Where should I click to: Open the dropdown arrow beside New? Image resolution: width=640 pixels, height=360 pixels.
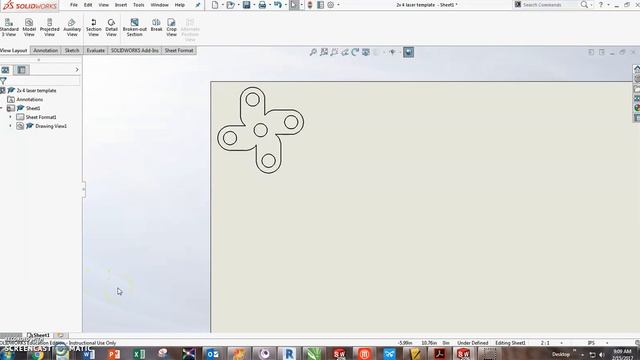point(222,5)
